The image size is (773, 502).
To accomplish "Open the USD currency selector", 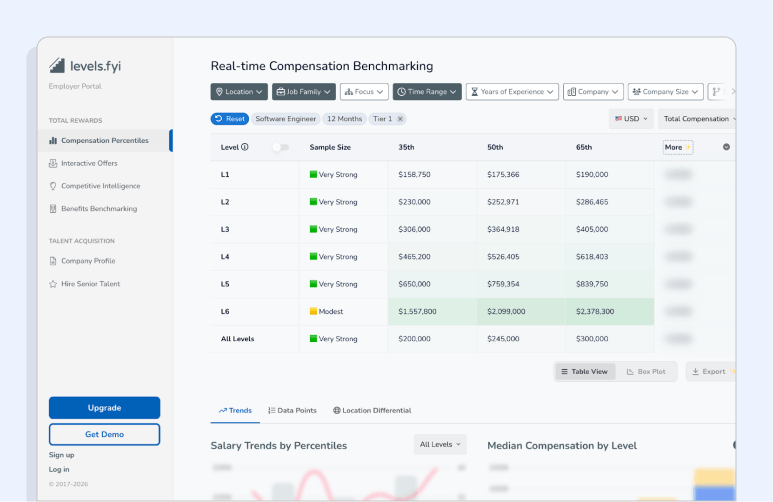I will pyautogui.click(x=630, y=119).
